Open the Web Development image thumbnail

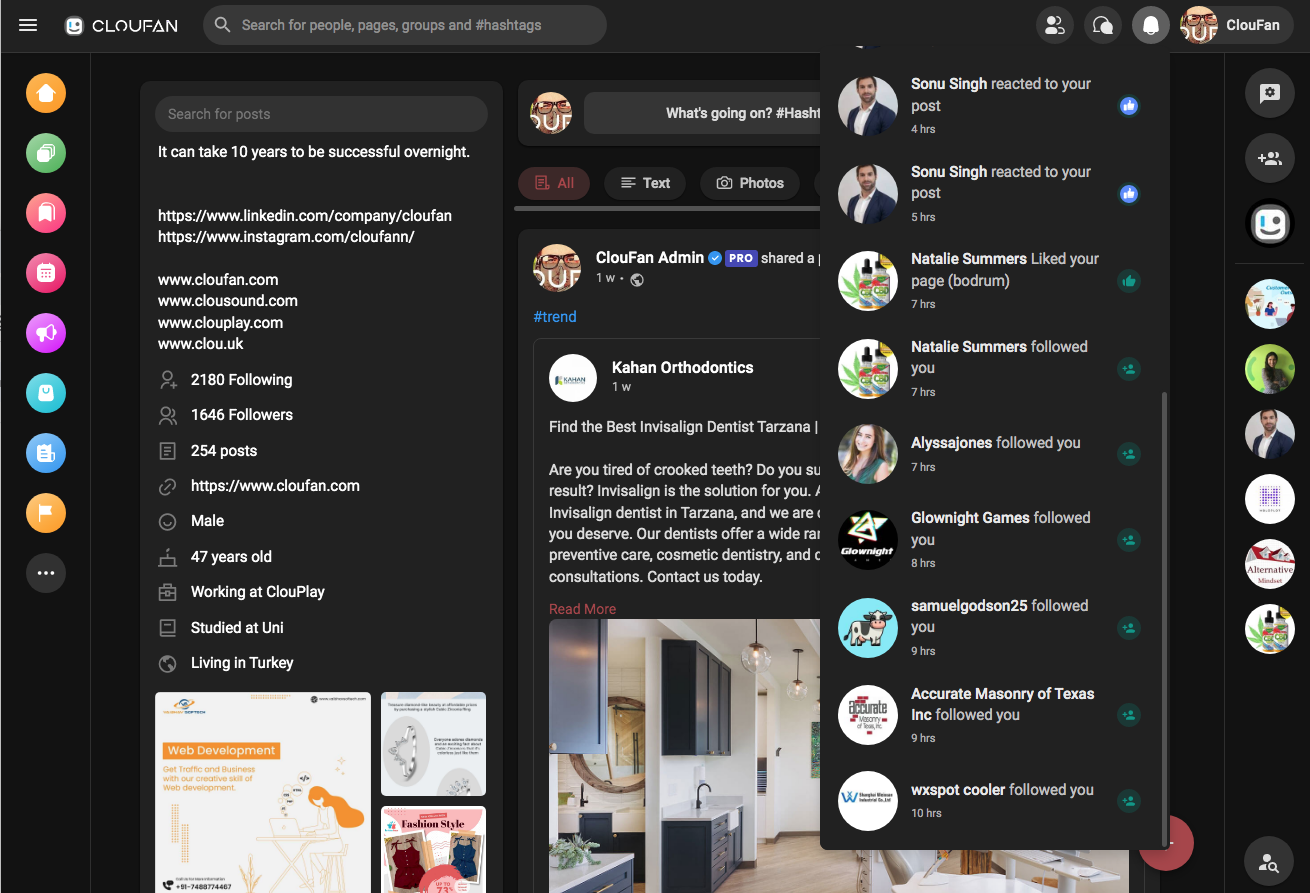263,792
